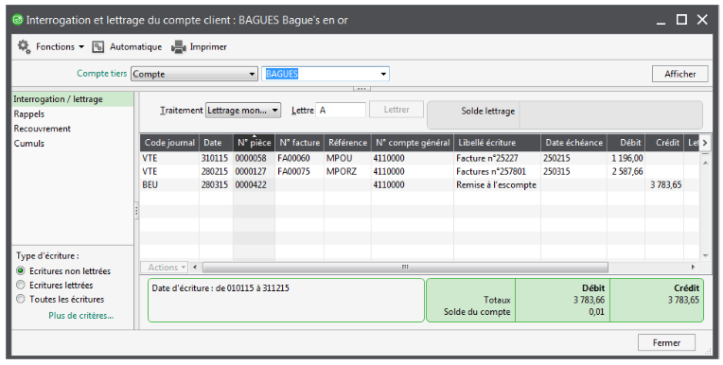
Task: Click debit amount 1 196,00
Action: [627, 158]
